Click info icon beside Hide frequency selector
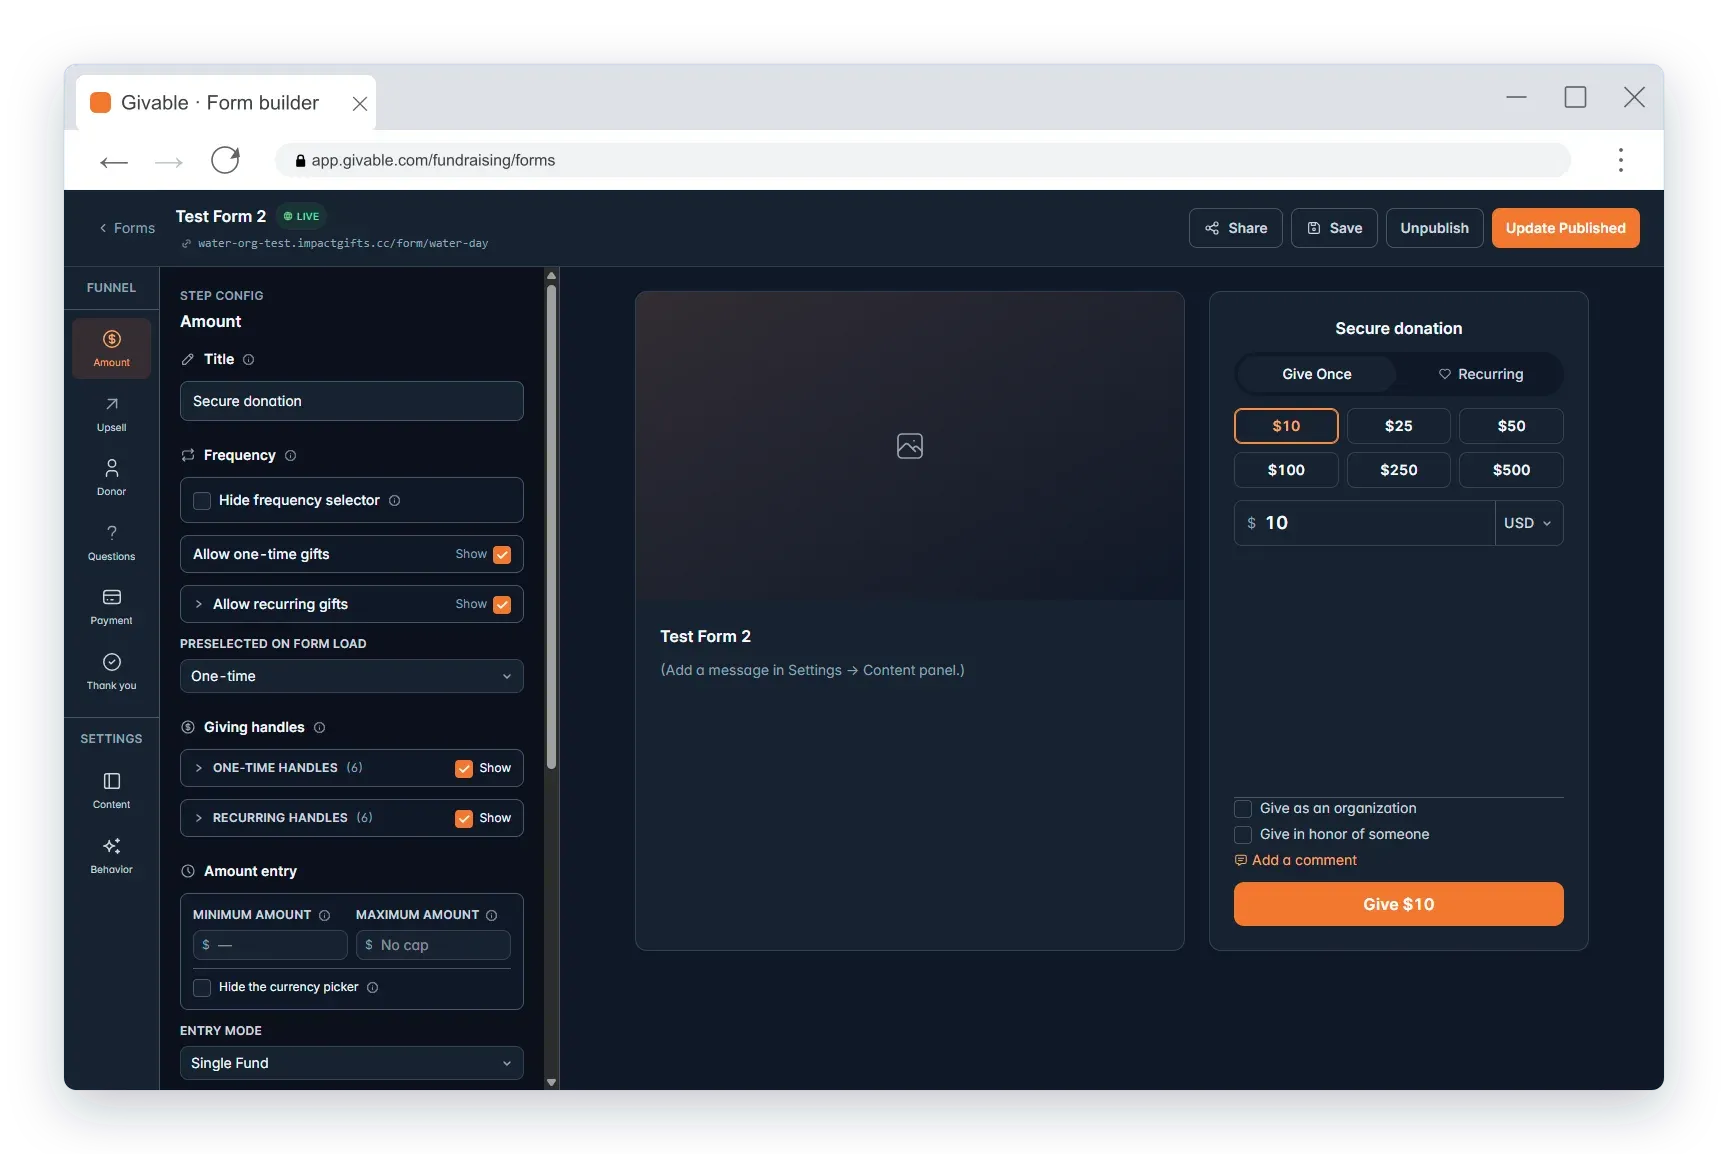 [395, 501]
